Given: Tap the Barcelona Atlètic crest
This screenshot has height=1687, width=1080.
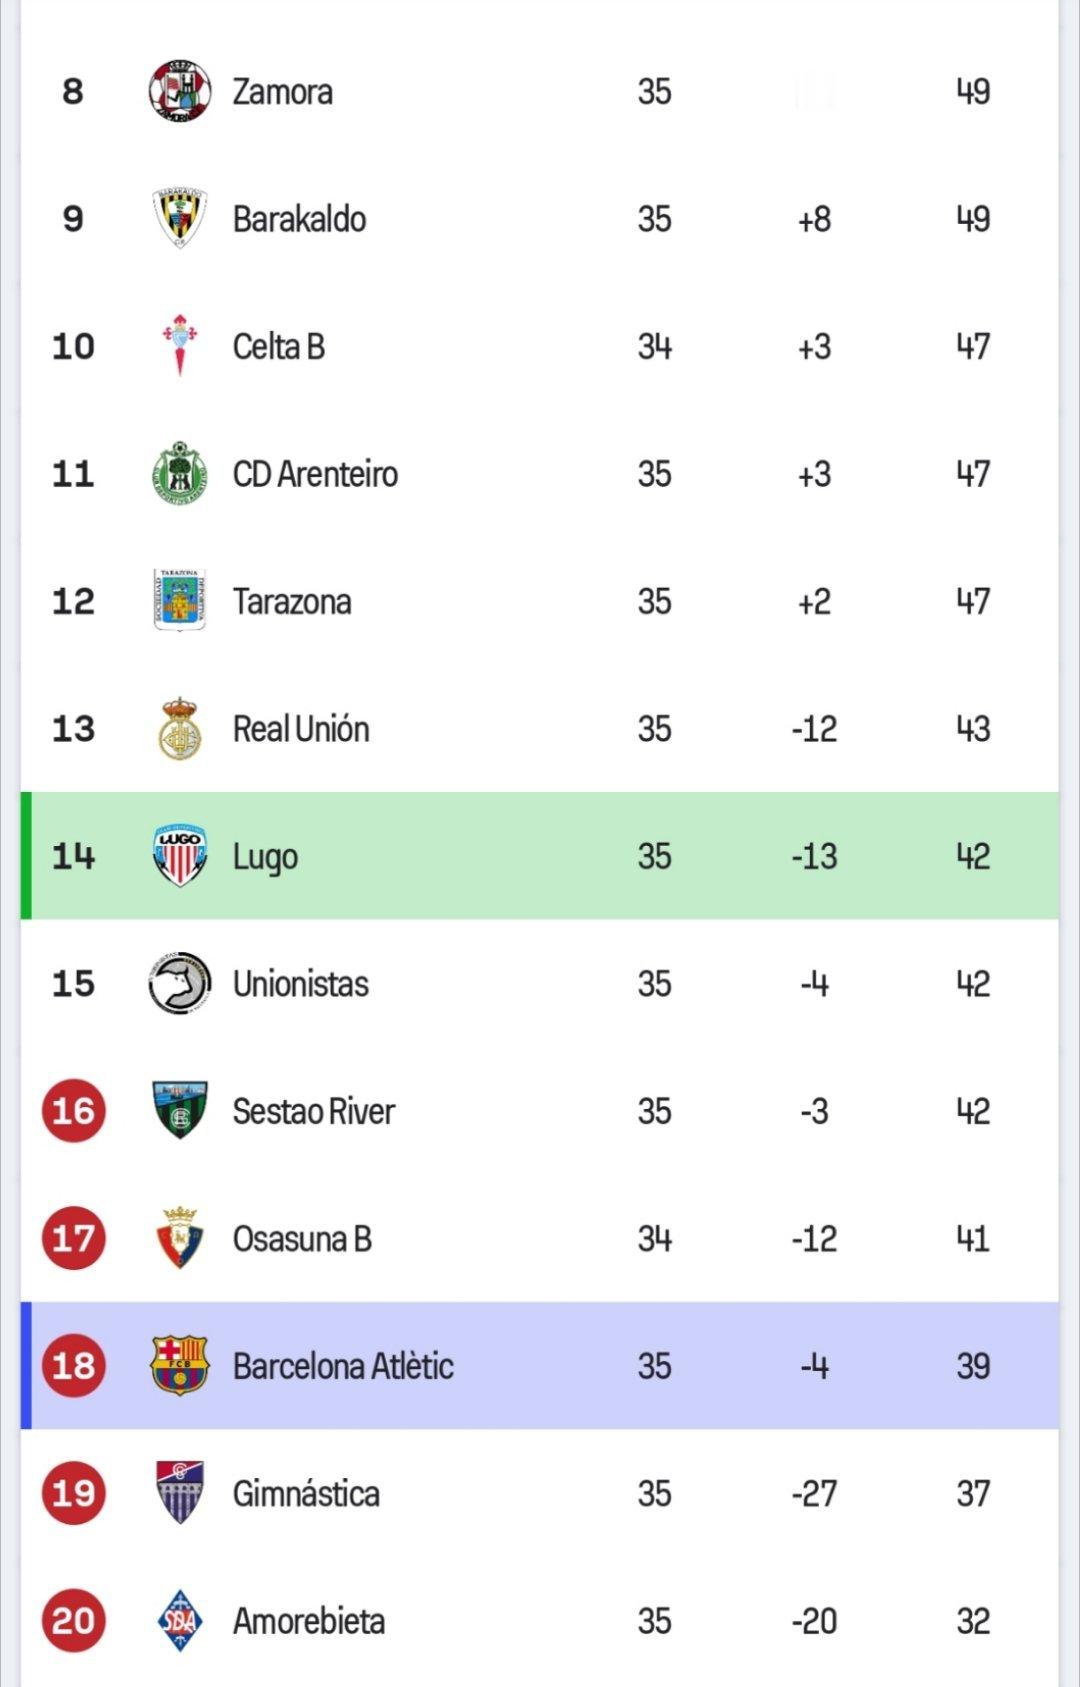Looking at the screenshot, I should (x=179, y=1365).
